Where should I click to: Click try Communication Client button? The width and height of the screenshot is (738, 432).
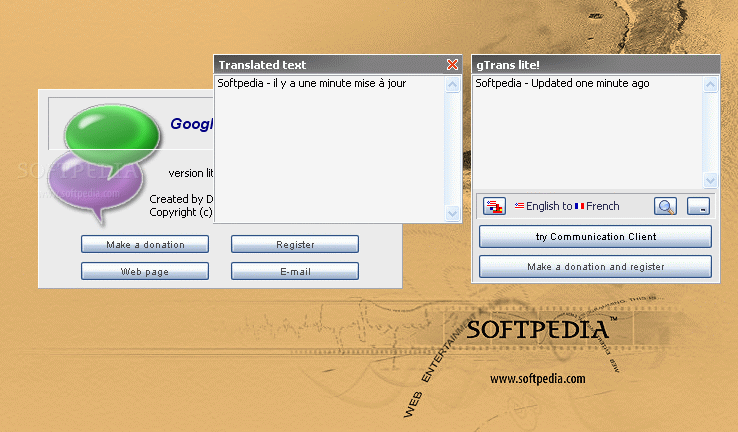pyautogui.click(x=595, y=236)
